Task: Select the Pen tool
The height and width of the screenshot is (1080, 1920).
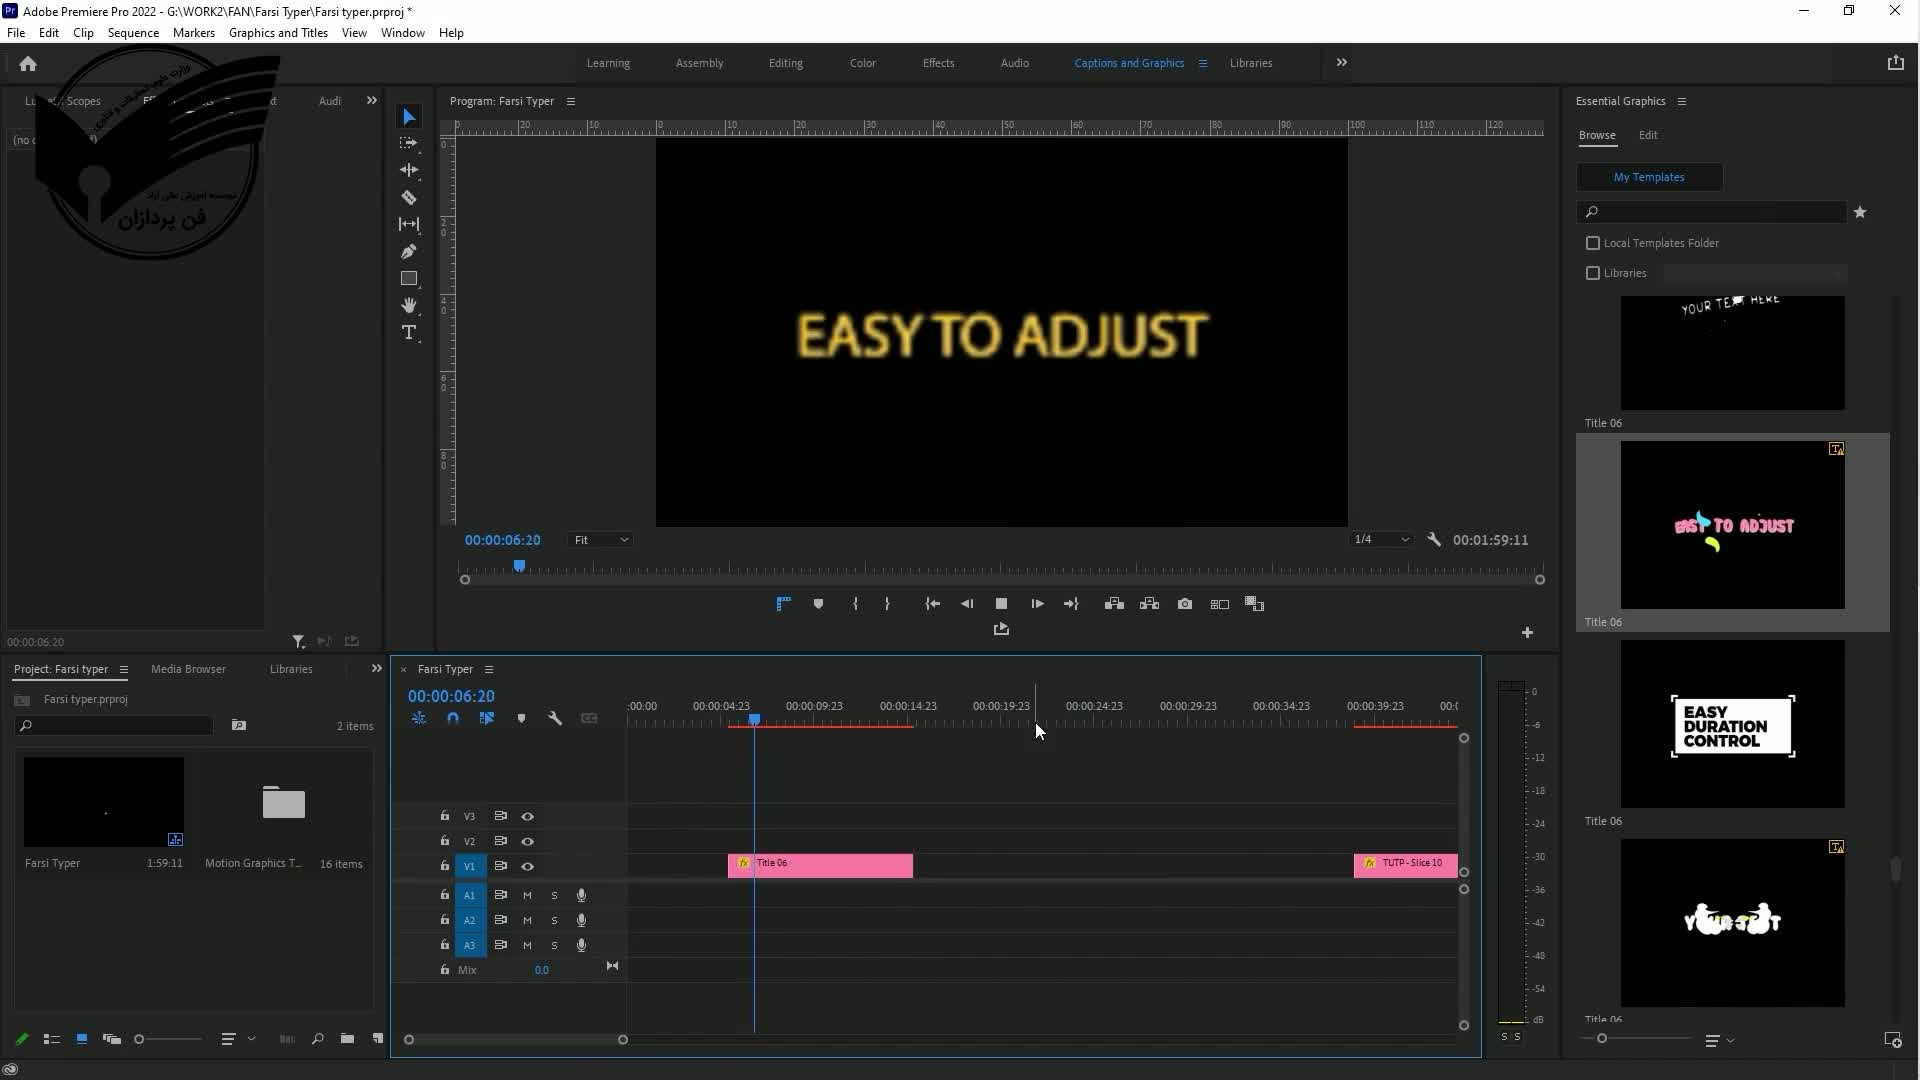Action: [409, 252]
